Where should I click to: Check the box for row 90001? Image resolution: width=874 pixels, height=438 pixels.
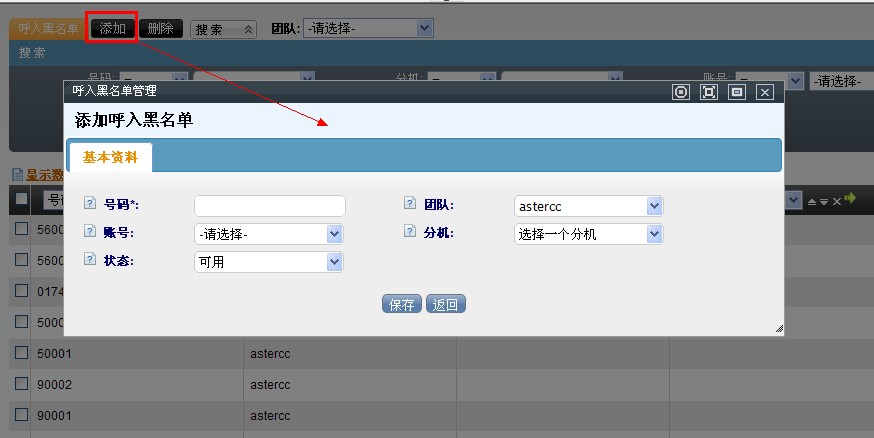coord(21,414)
